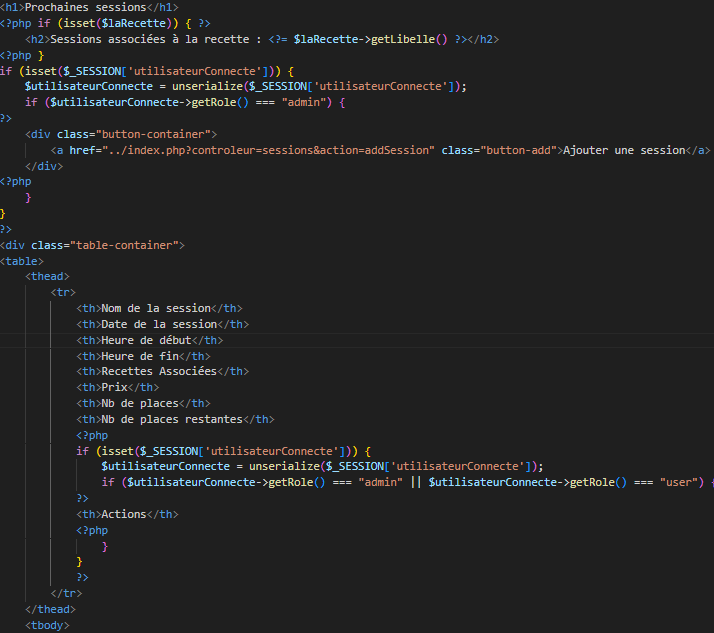This screenshot has height=633, width=714.
Task: Click the 'table-container' class value
Action: click(x=124, y=245)
